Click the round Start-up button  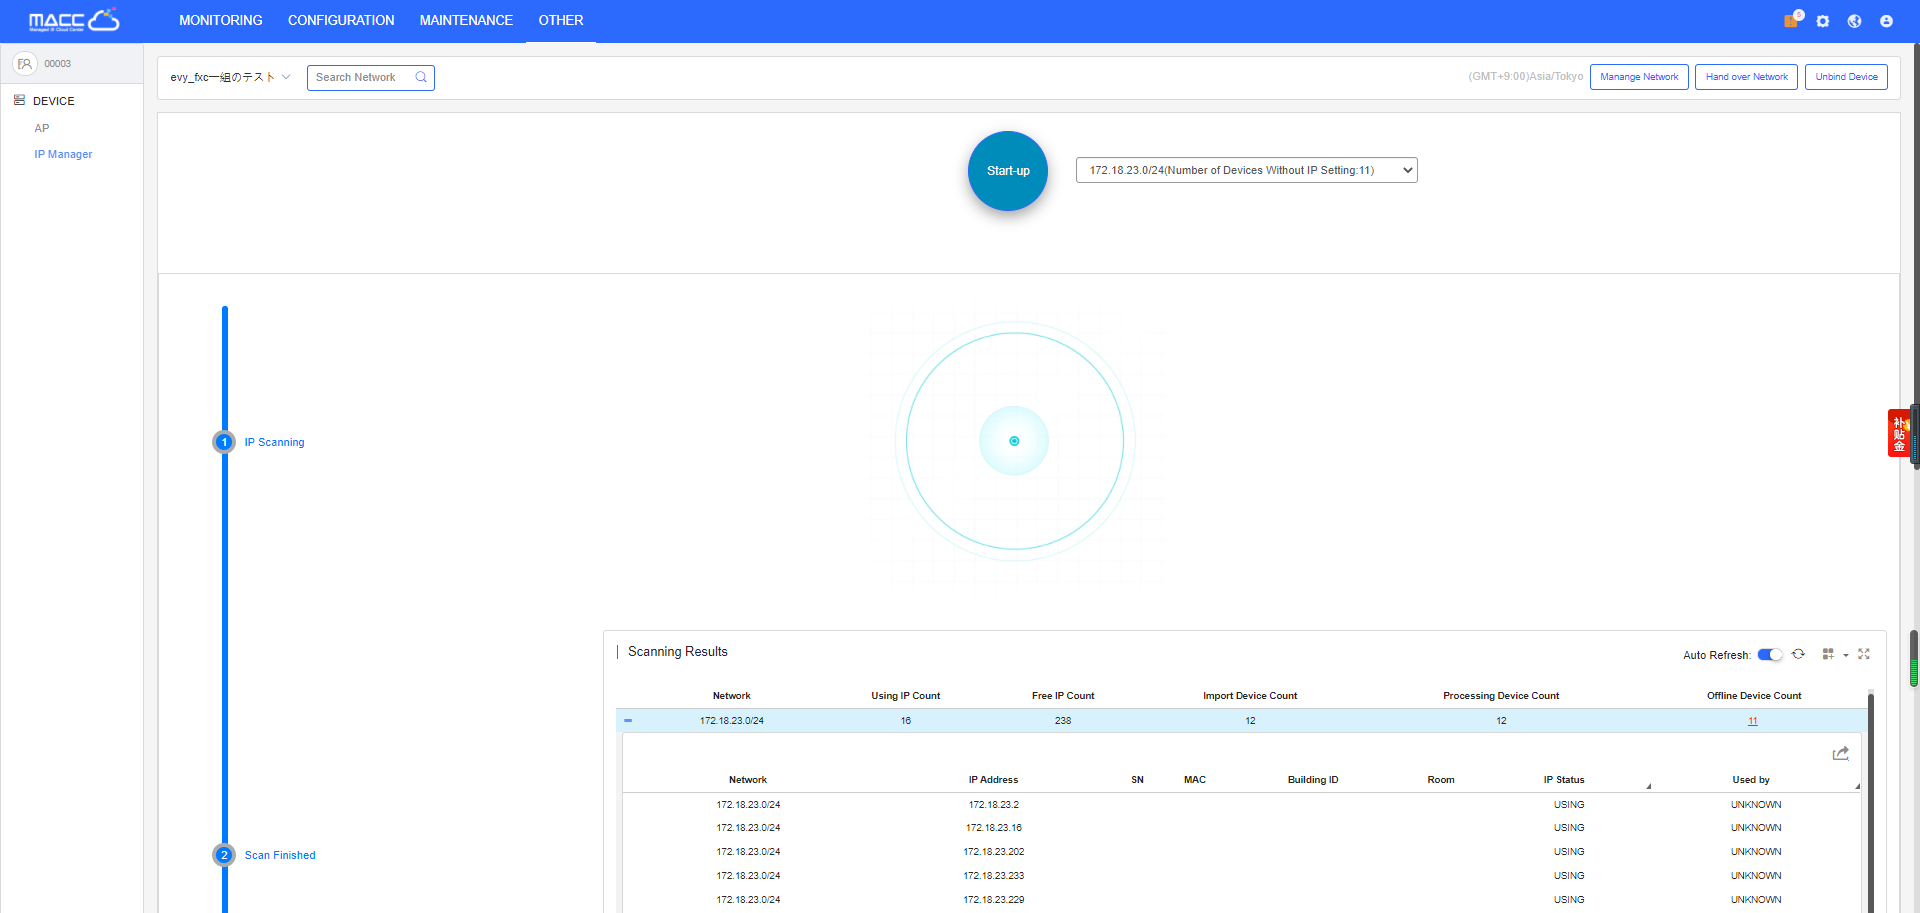[x=1007, y=171]
